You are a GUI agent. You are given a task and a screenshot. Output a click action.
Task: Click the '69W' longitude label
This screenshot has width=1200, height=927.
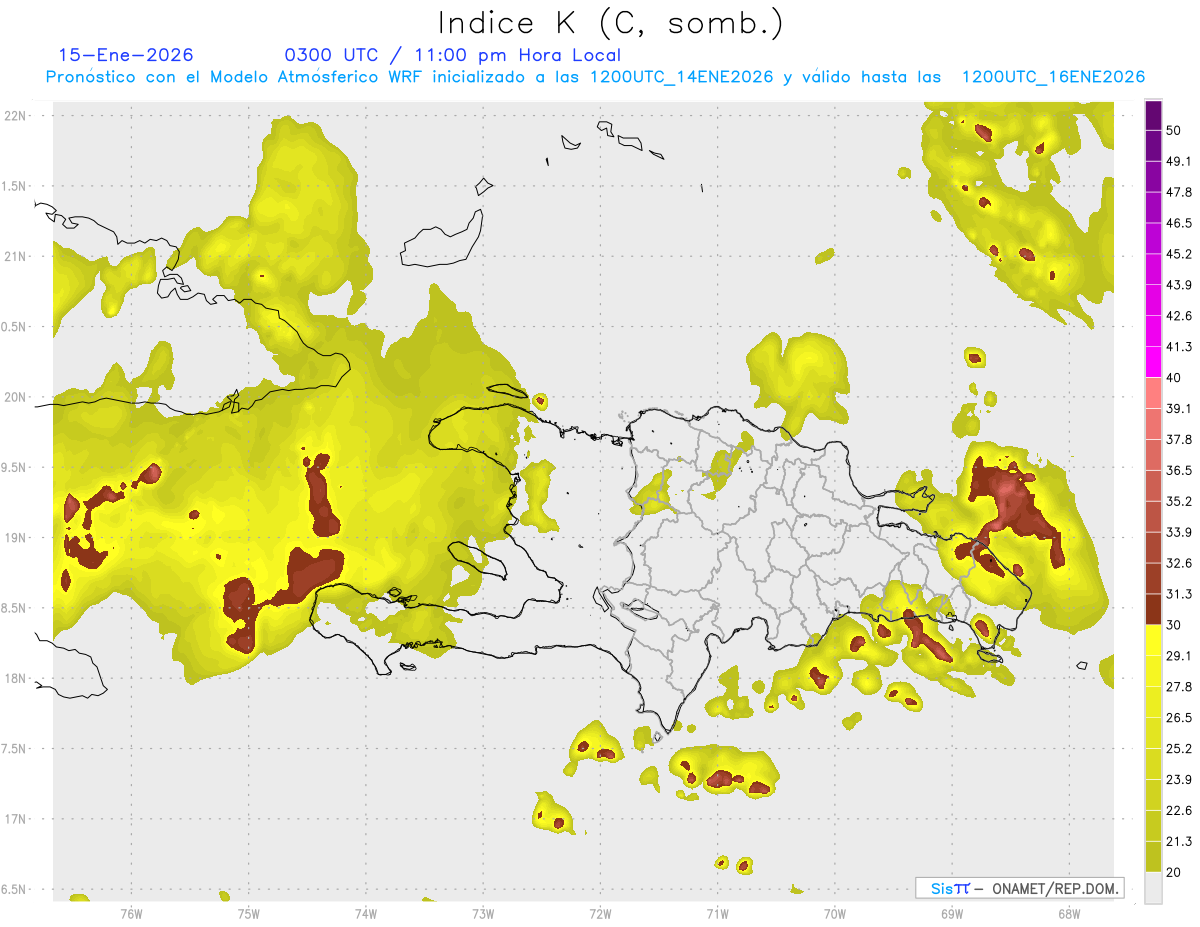point(952,913)
